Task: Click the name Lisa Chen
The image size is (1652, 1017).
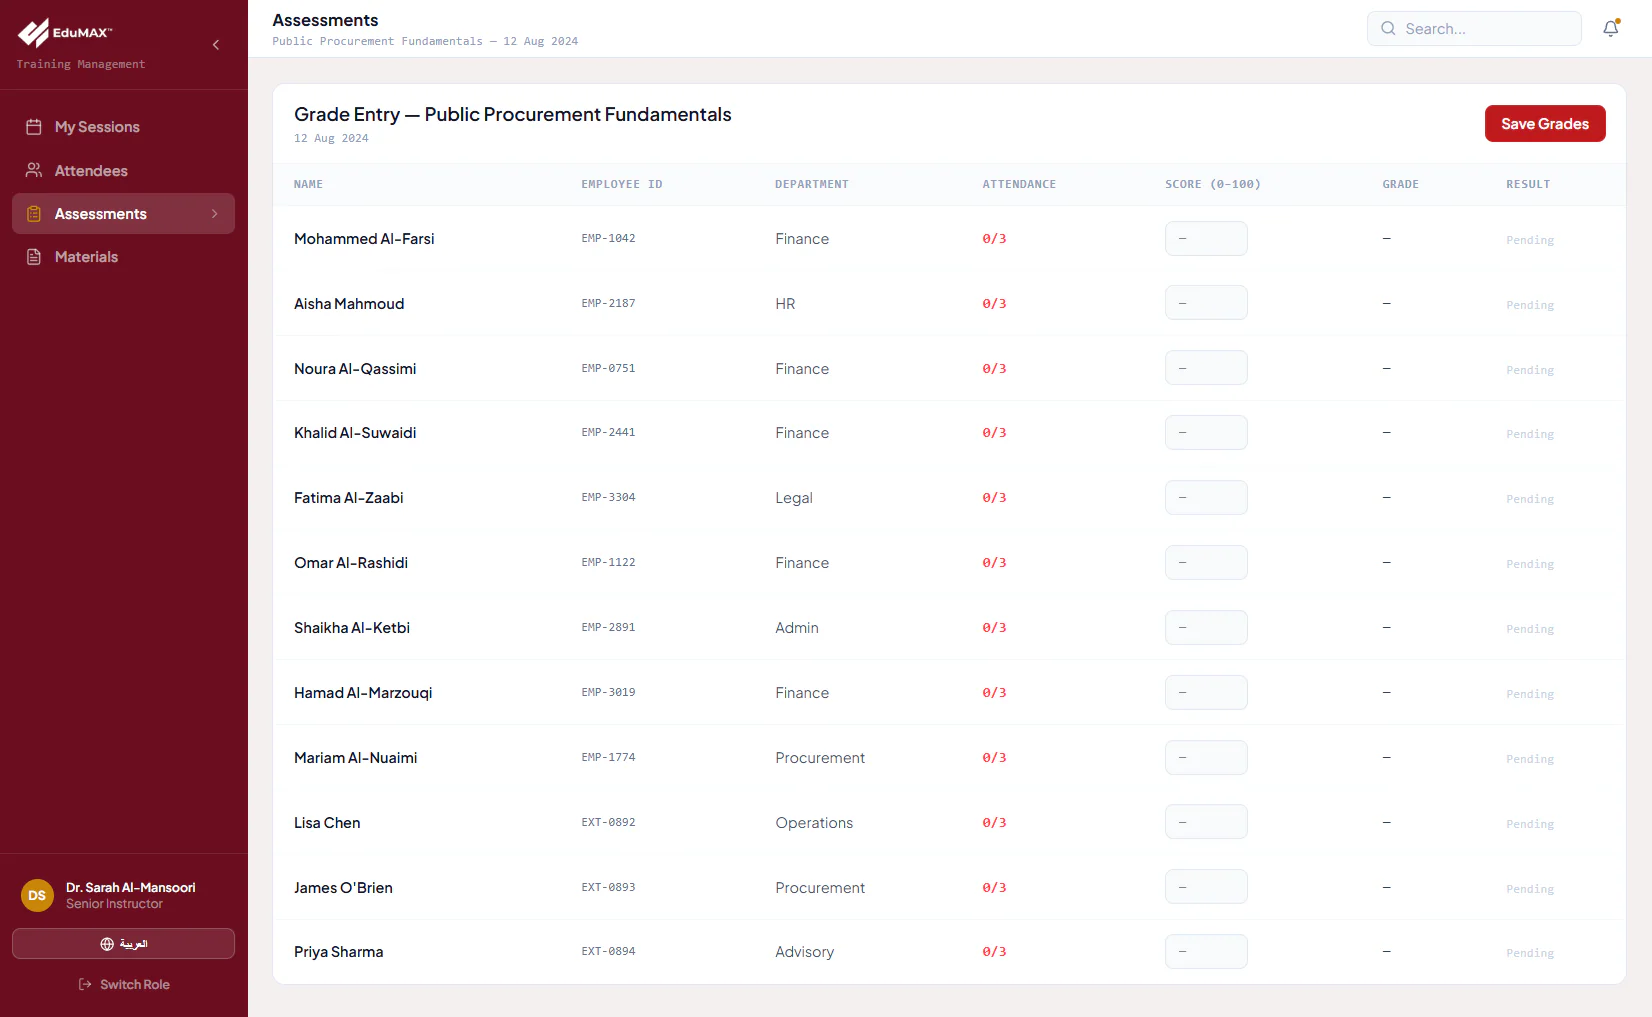Action: coord(327,823)
